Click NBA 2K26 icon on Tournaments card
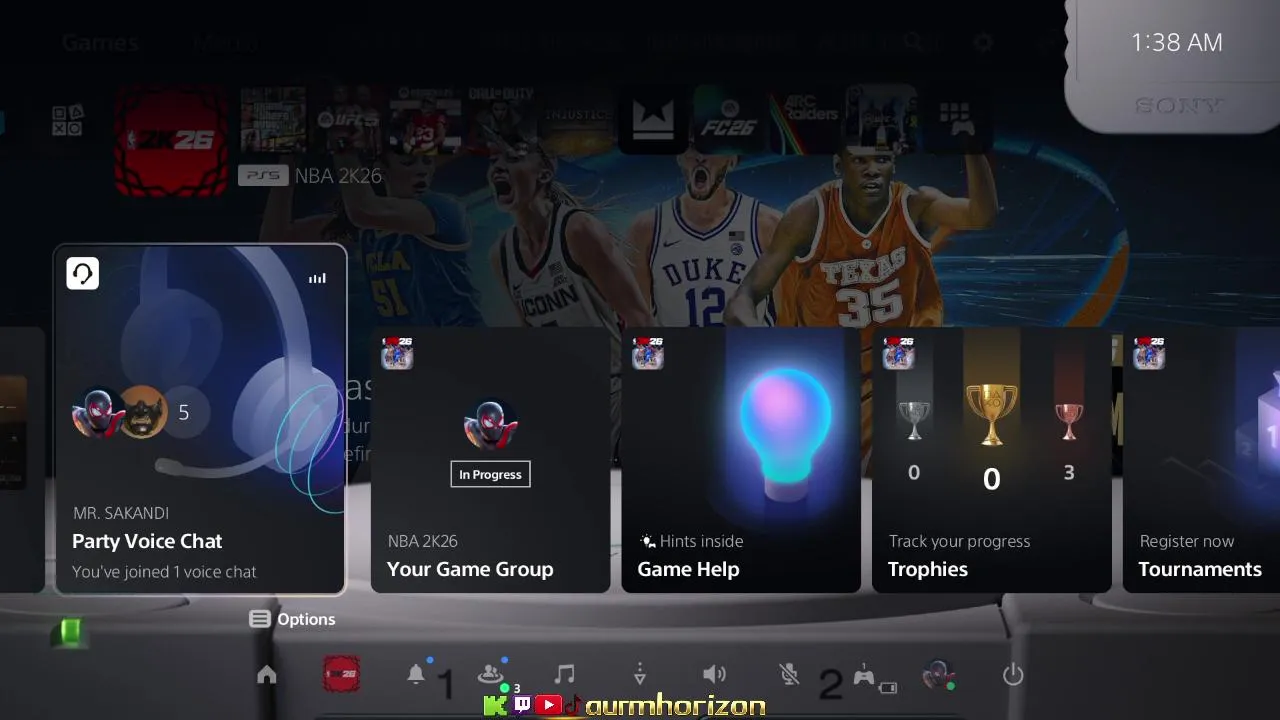Image resolution: width=1280 pixels, height=720 pixels. tap(1149, 353)
